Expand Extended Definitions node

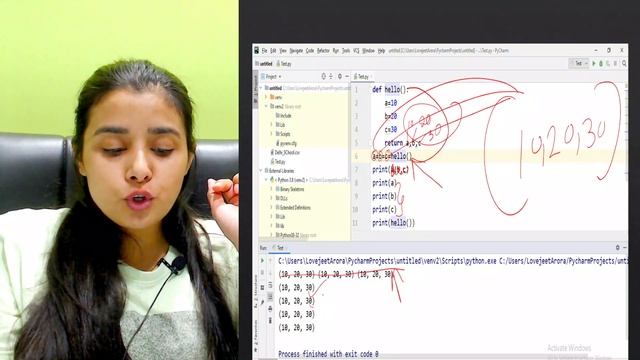coord(272,208)
